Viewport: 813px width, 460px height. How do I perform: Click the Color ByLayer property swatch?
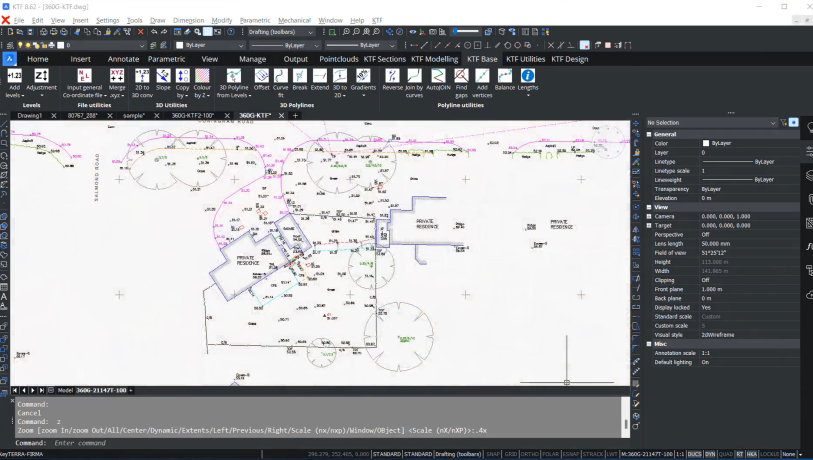(x=706, y=143)
